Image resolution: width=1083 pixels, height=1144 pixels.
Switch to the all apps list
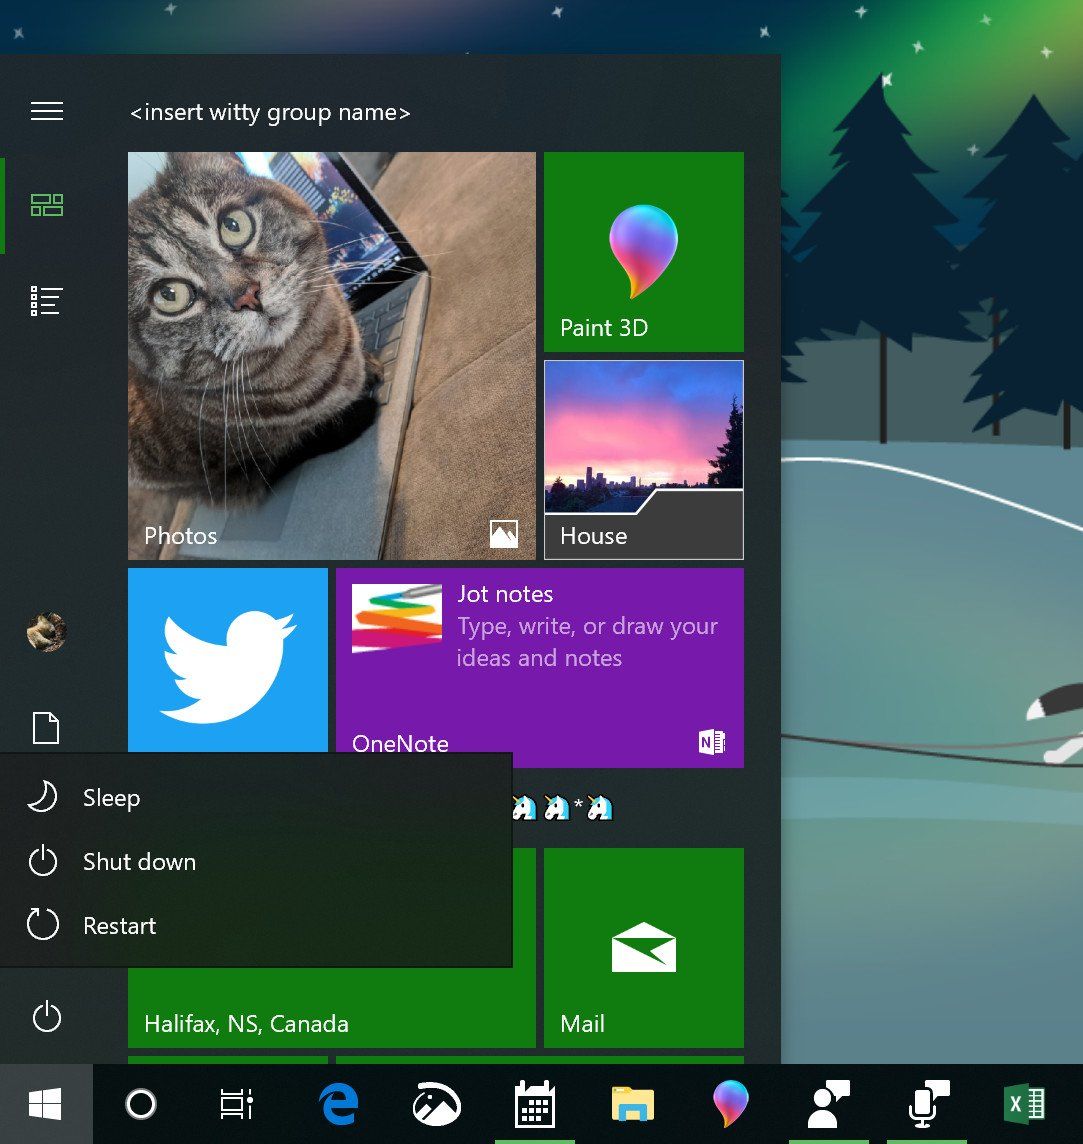(x=46, y=299)
